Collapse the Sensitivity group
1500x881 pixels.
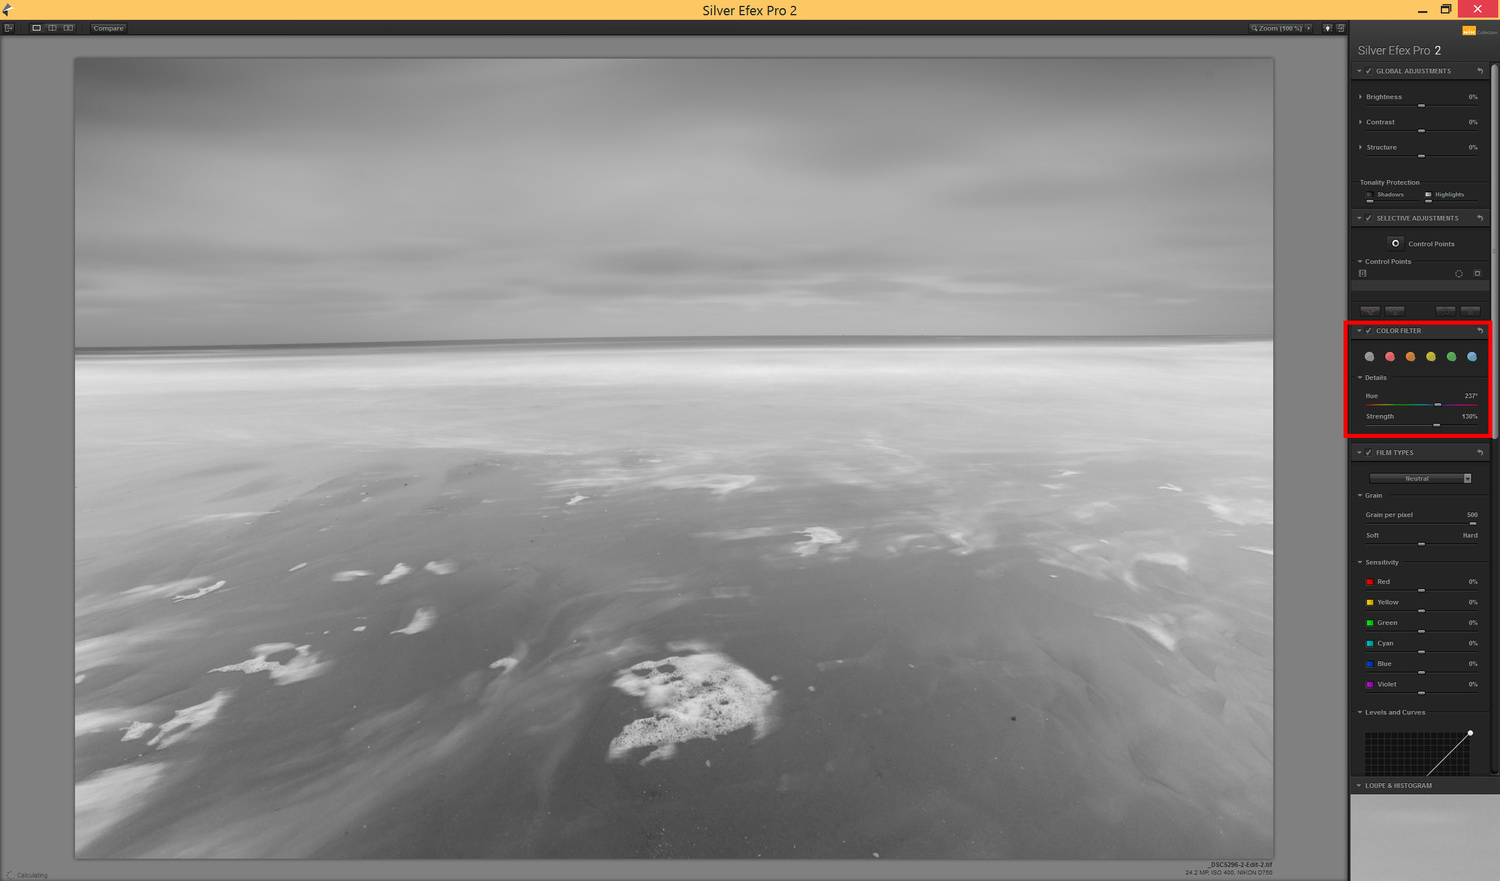pyautogui.click(x=1360, y=563)
